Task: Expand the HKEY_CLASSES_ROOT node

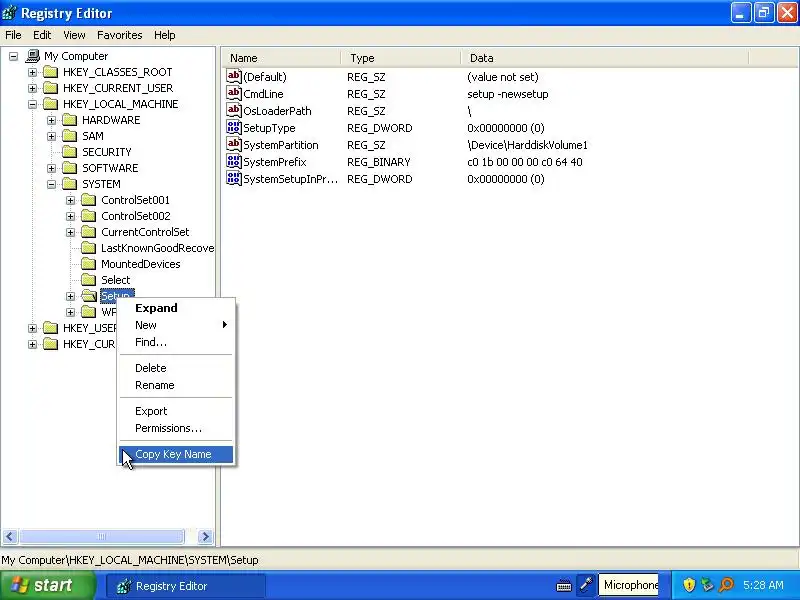Action: pyautogui.click(x=32, y=72)
